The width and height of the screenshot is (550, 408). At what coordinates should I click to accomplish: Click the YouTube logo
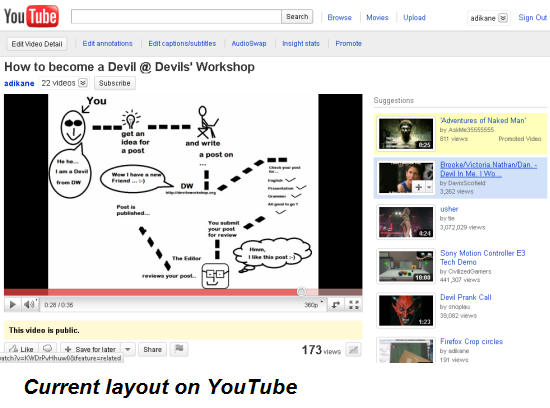click(31, 16)
